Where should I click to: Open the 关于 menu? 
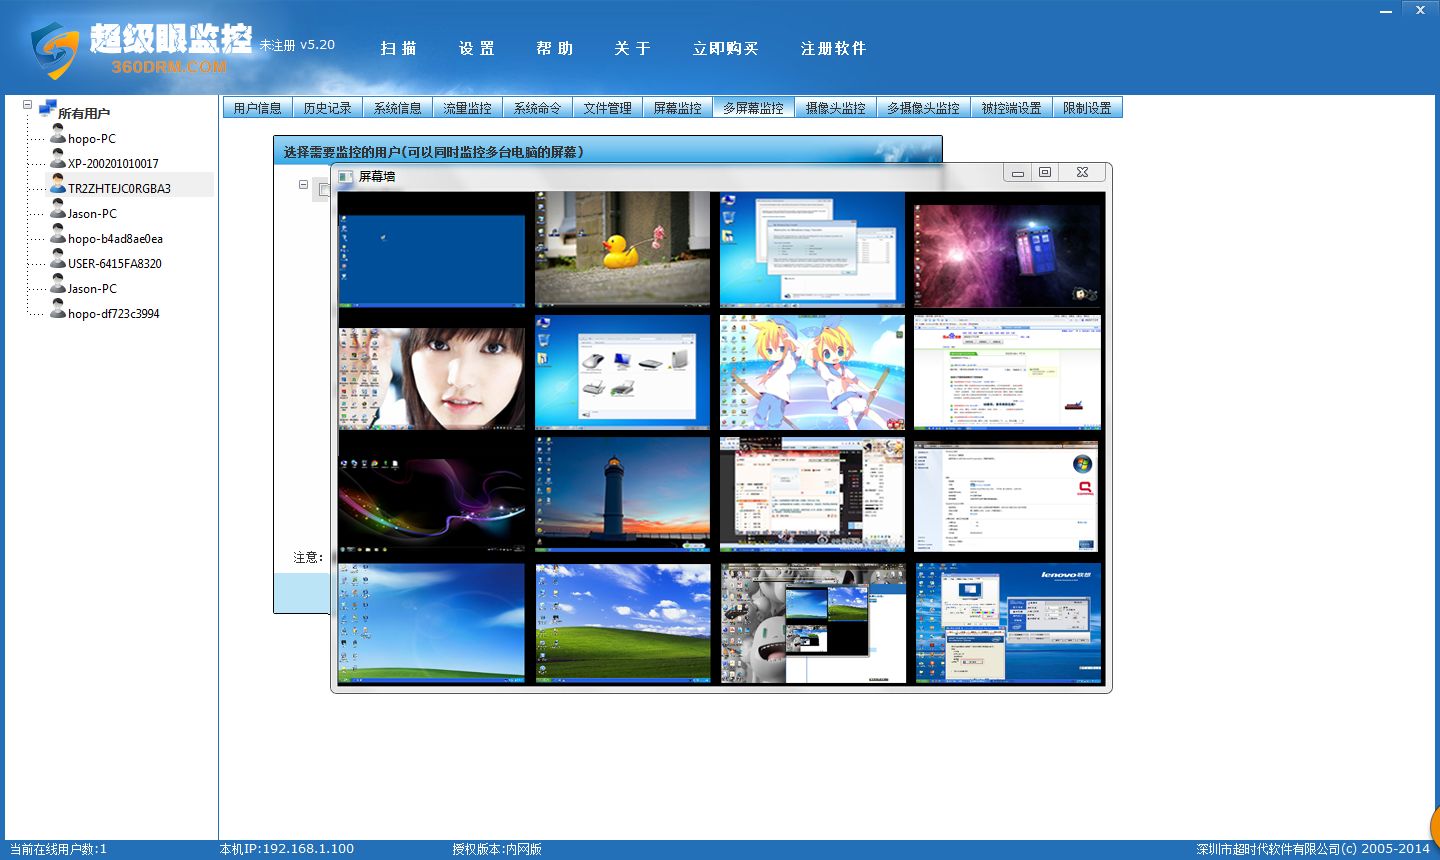[x=632, y=48]
